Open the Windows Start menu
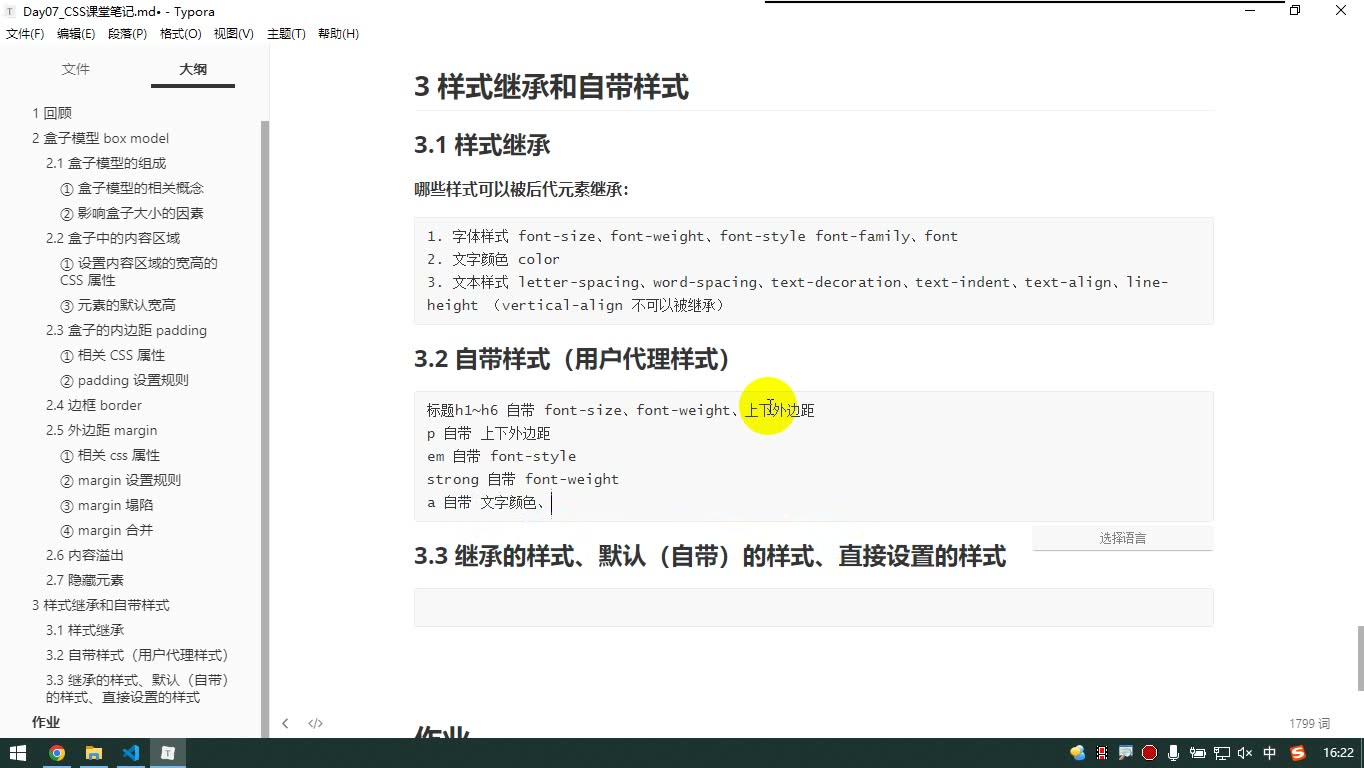1364x768 pixels. pos(18,753)
